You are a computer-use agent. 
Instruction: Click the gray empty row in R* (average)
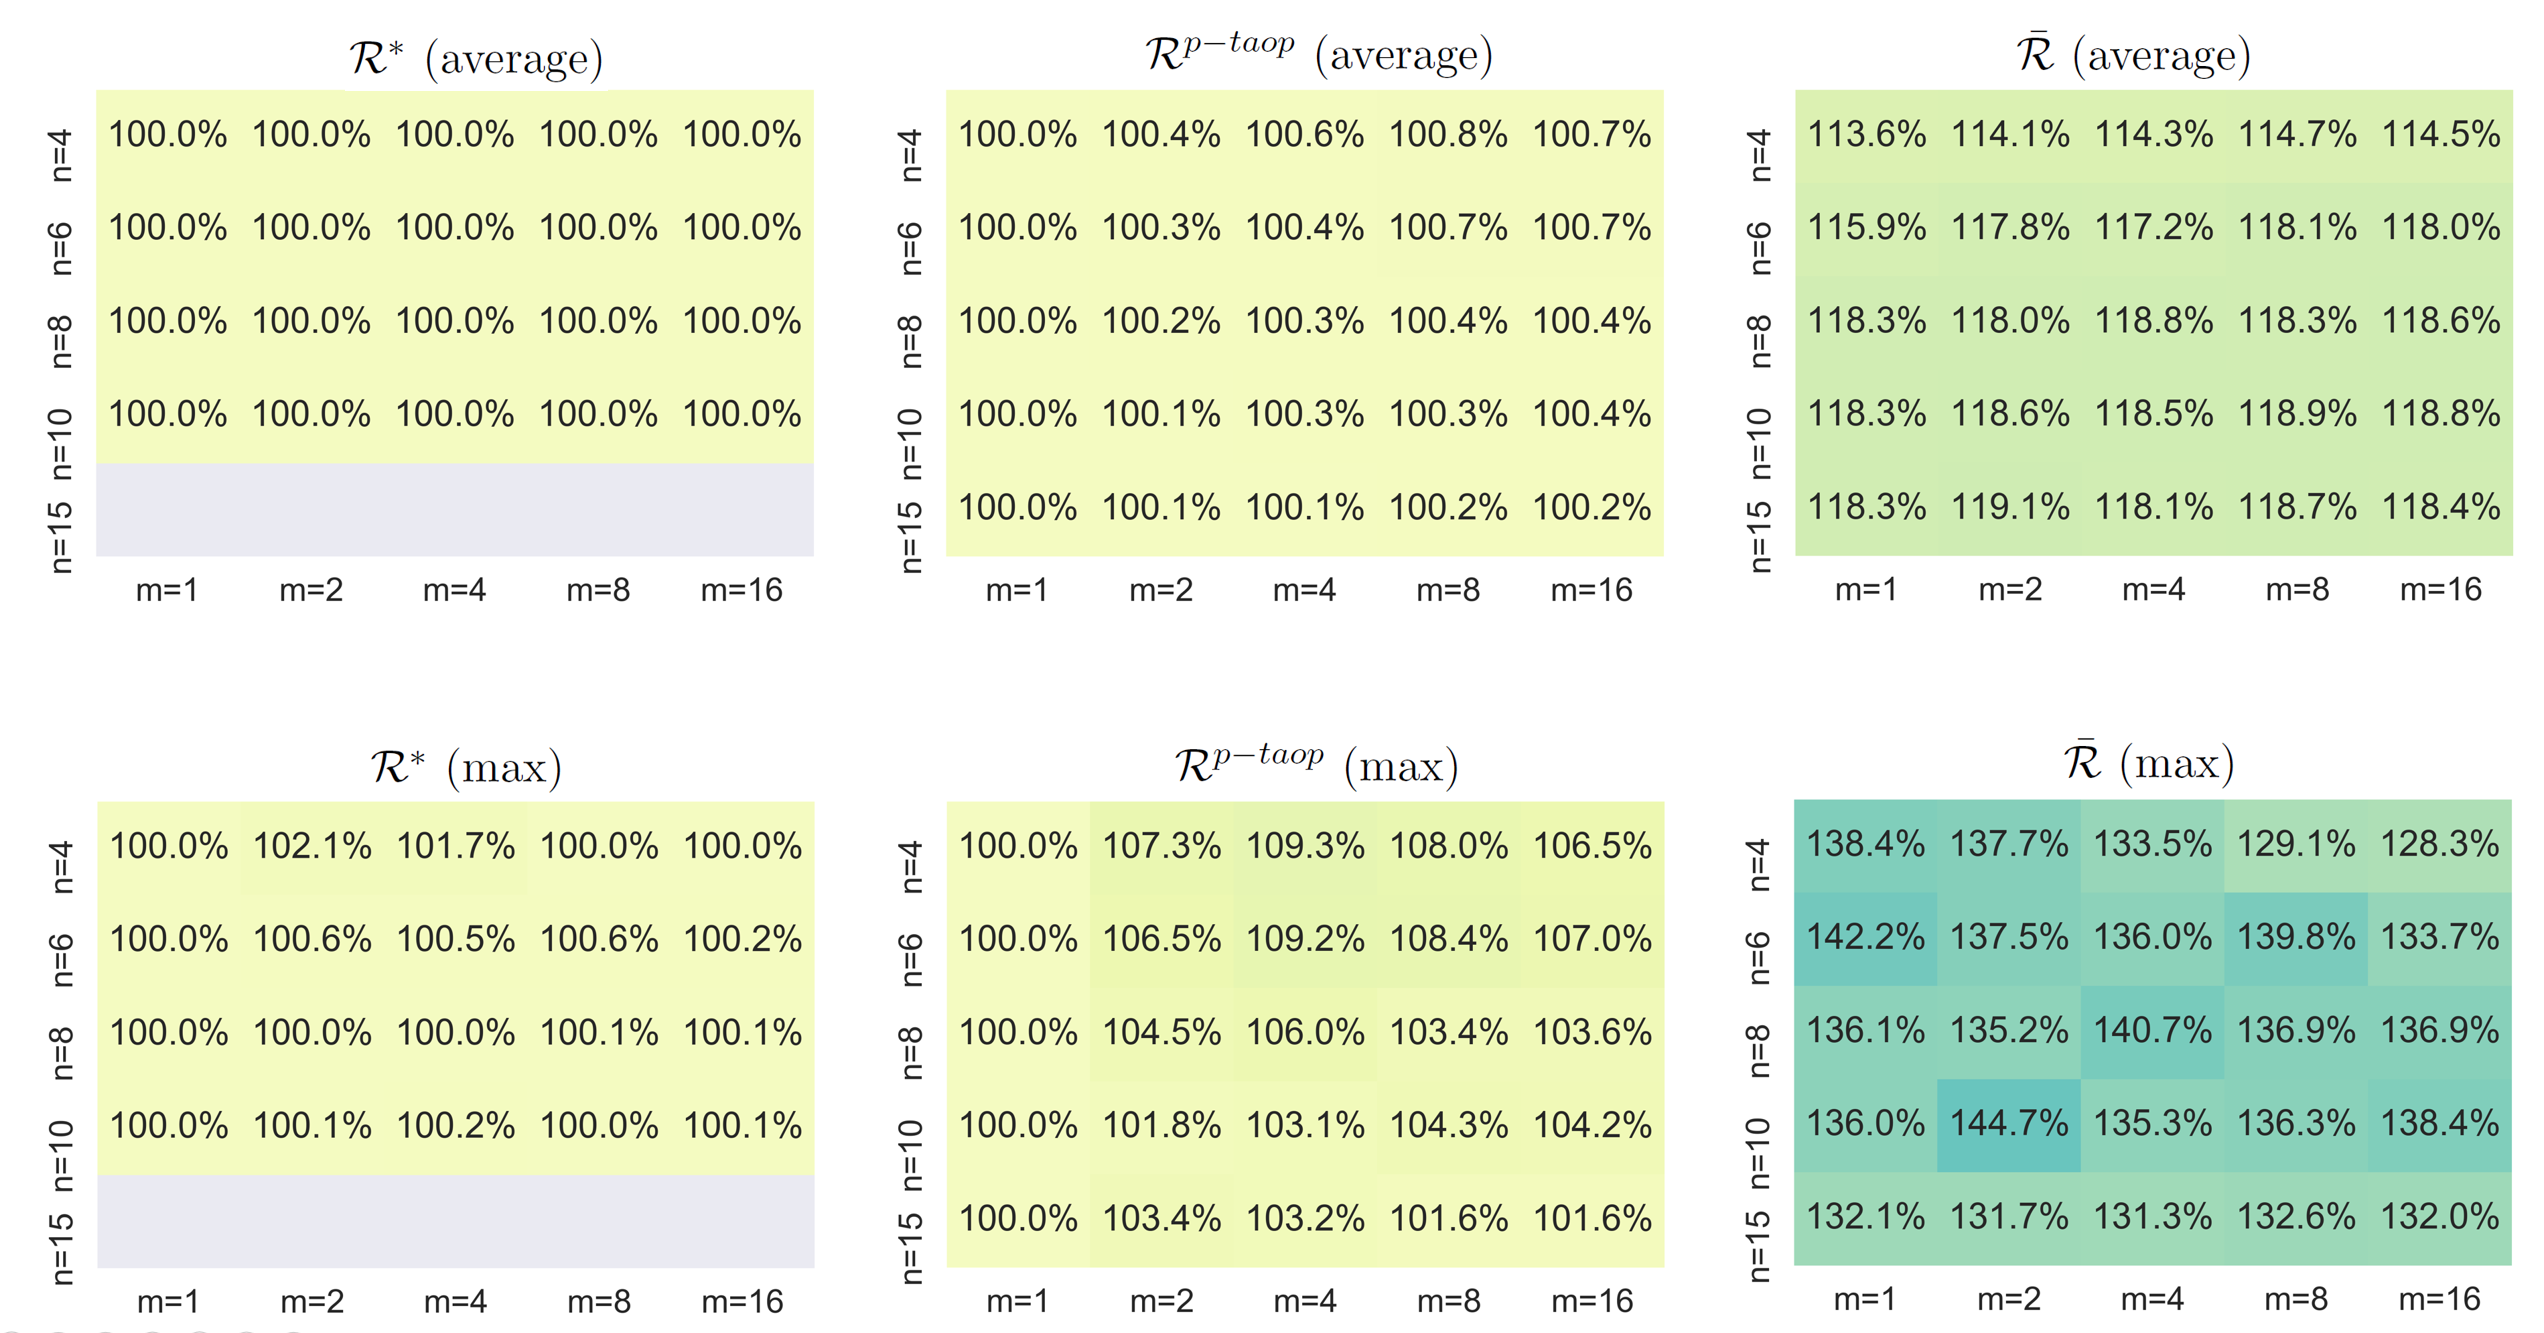click(x=455, y=509)
